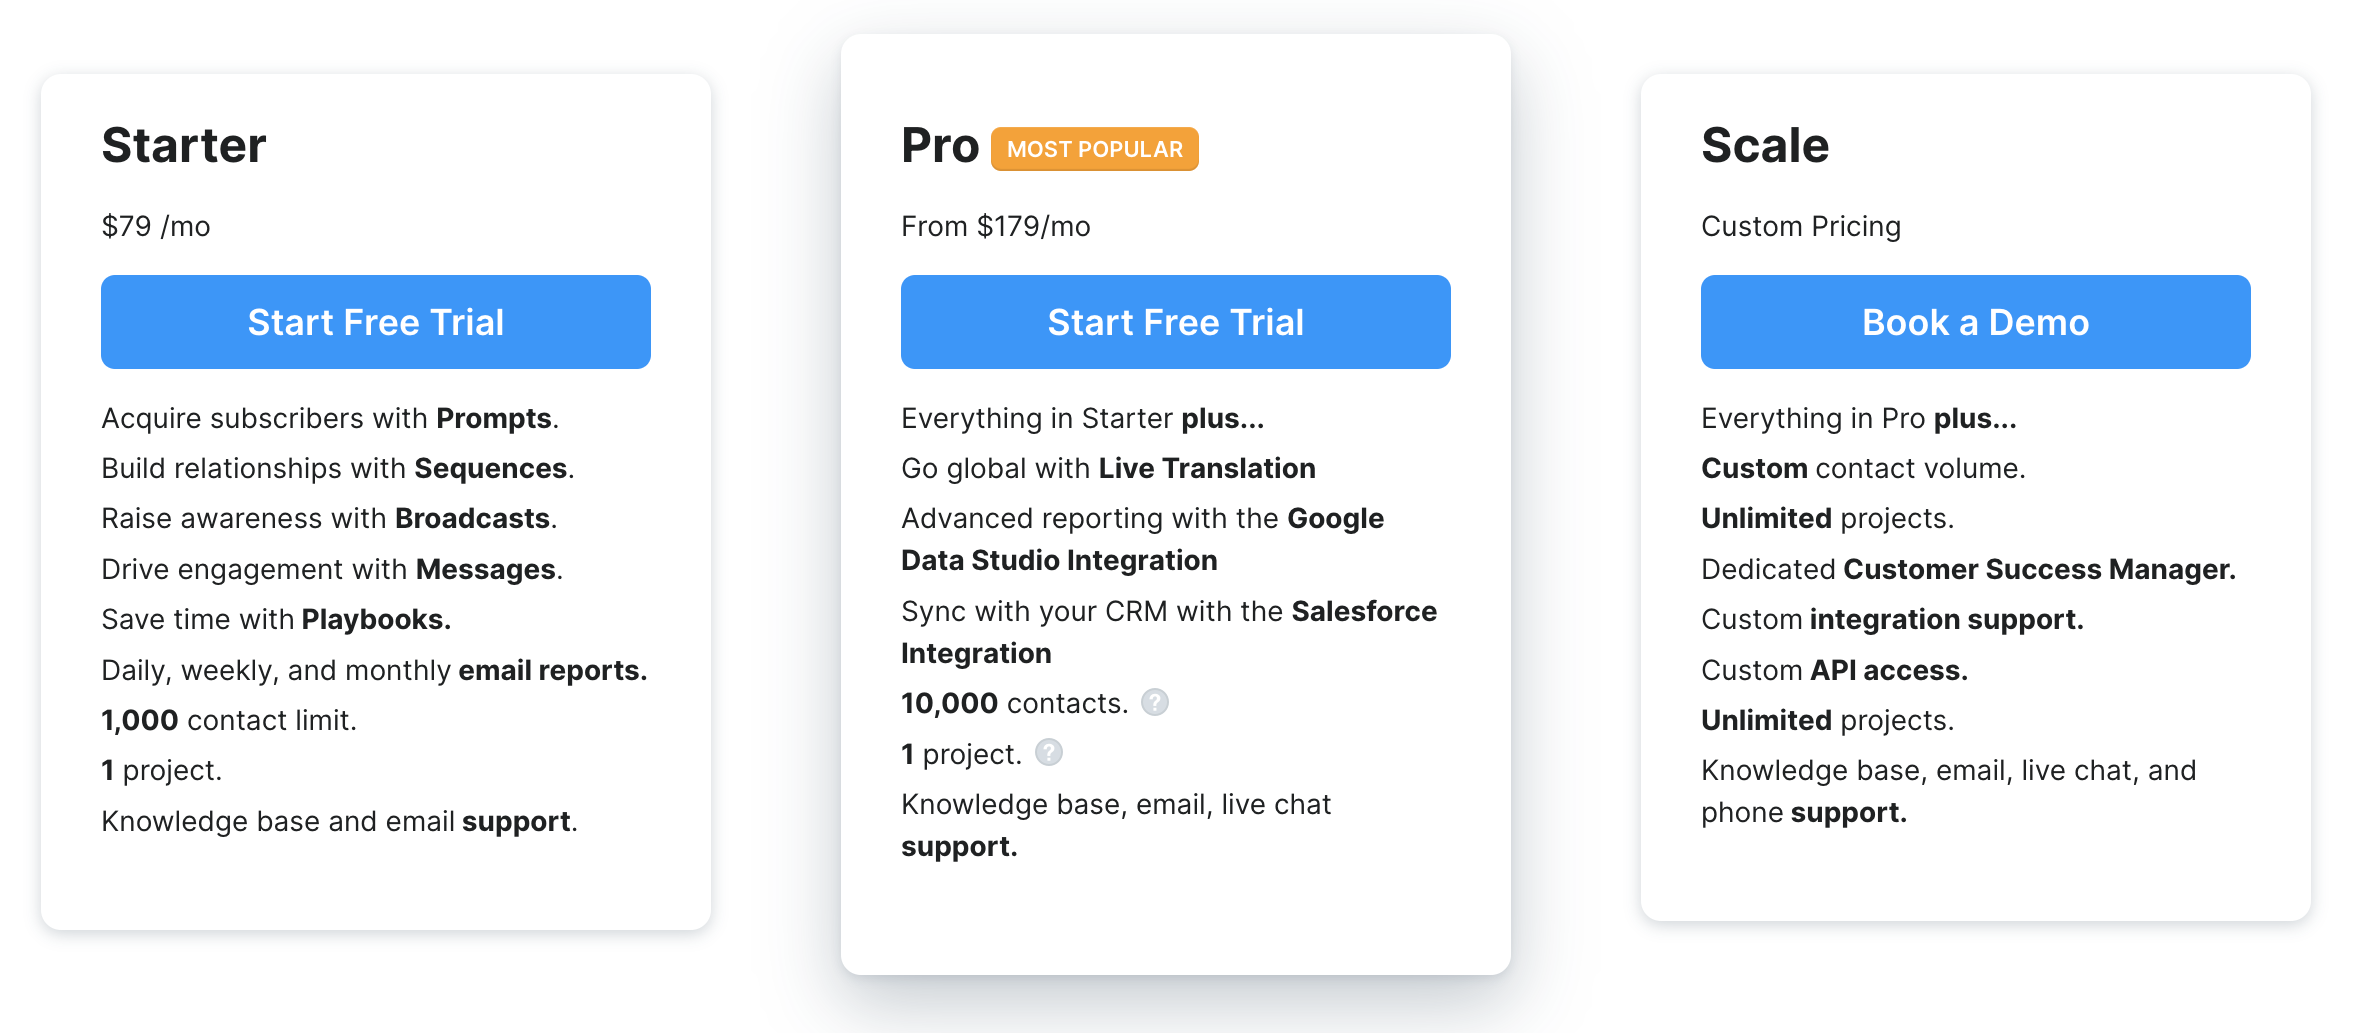Select the Pro plan heading
The width and height of the screenshot is (2355, 1033).
click(x=940, y=146)
